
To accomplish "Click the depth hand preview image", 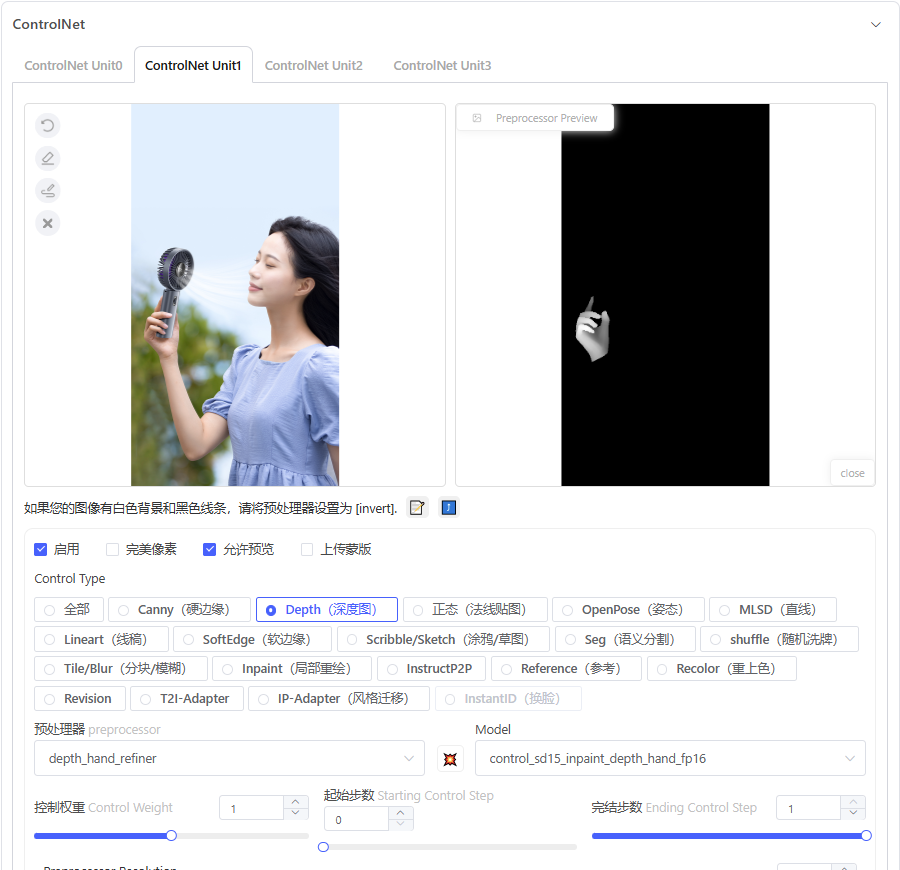I will [665, 295].
